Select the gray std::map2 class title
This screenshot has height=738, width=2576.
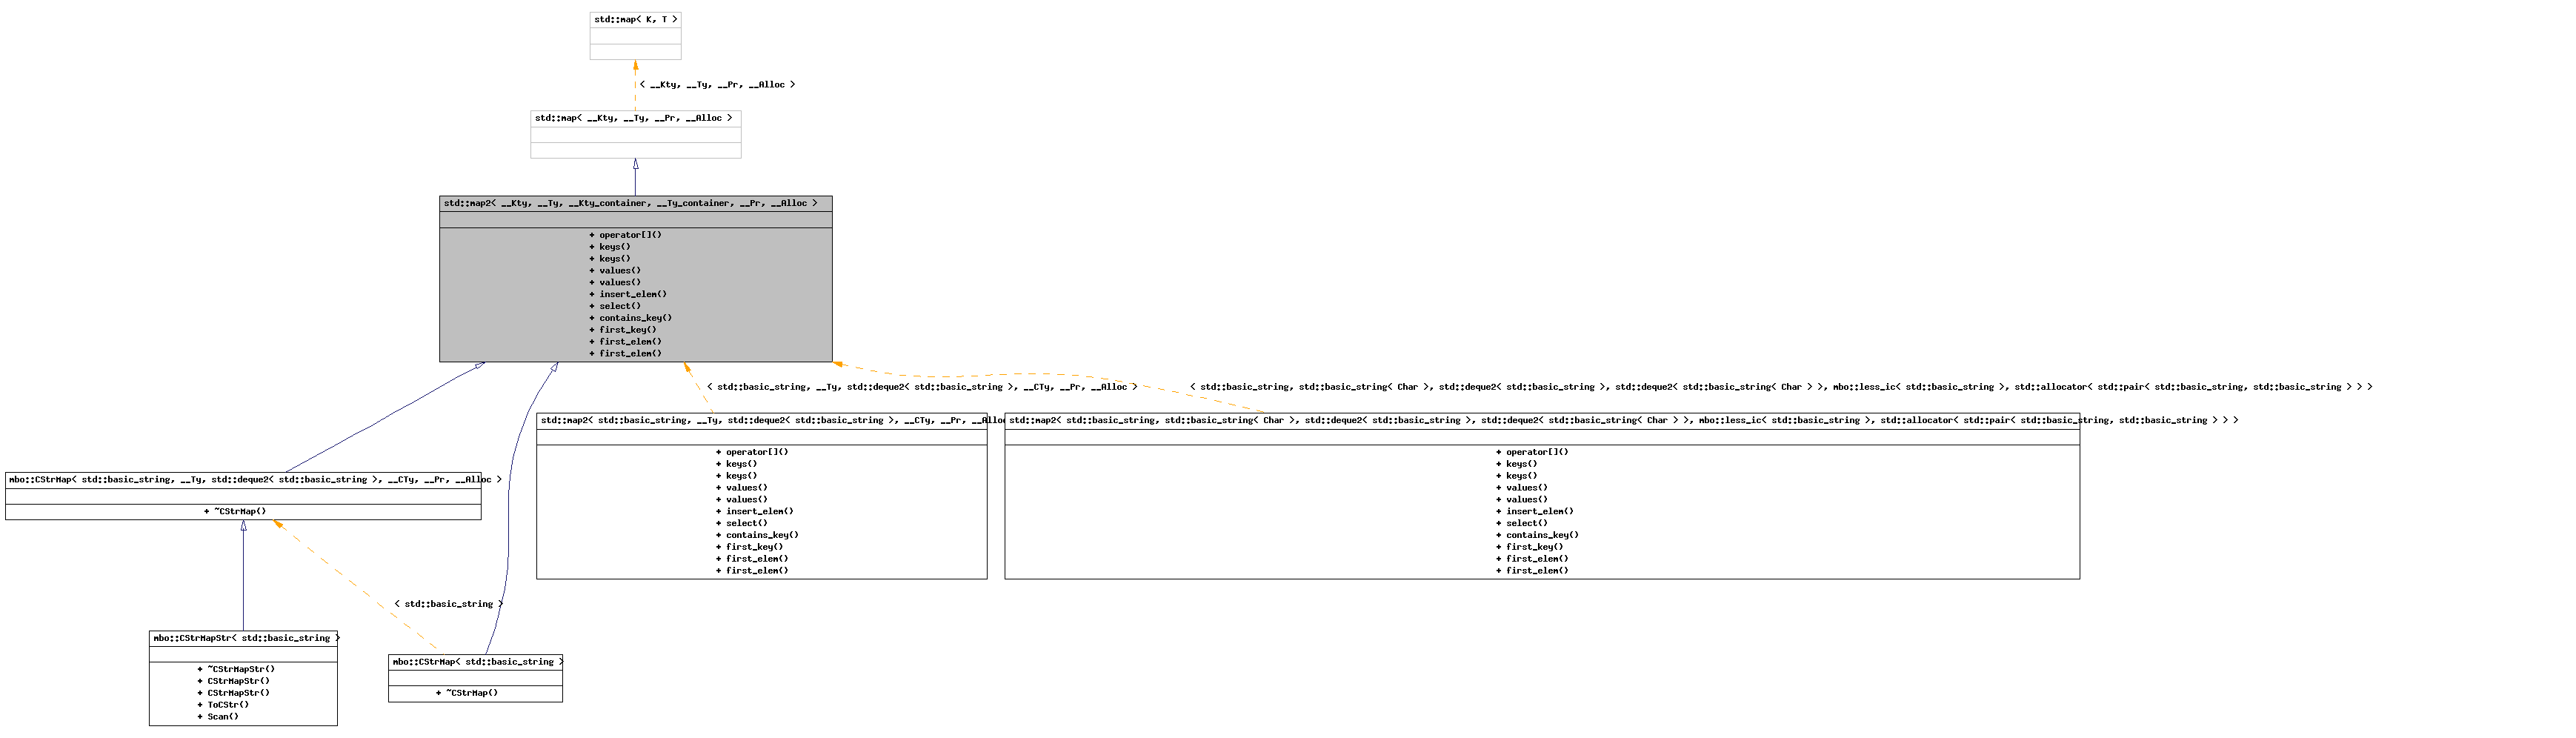(631, 204)
